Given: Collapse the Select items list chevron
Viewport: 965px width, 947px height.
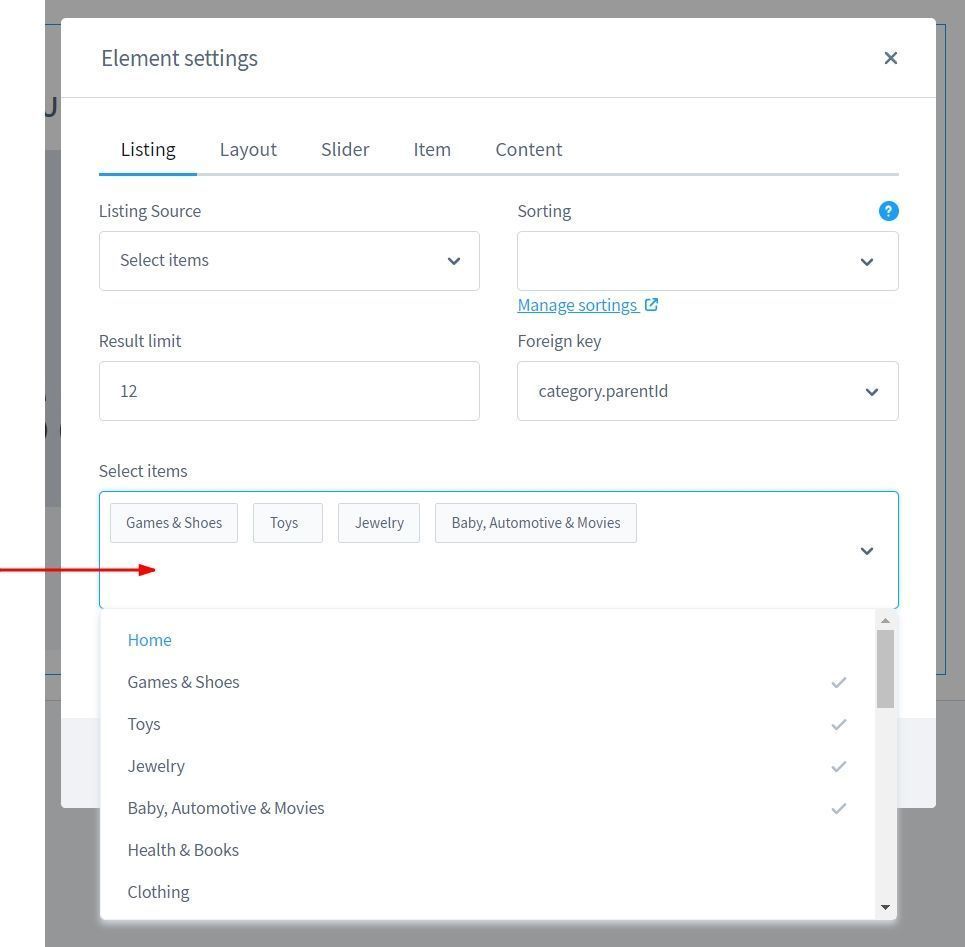Looking at the screenshot, I should tap(866, 551).
